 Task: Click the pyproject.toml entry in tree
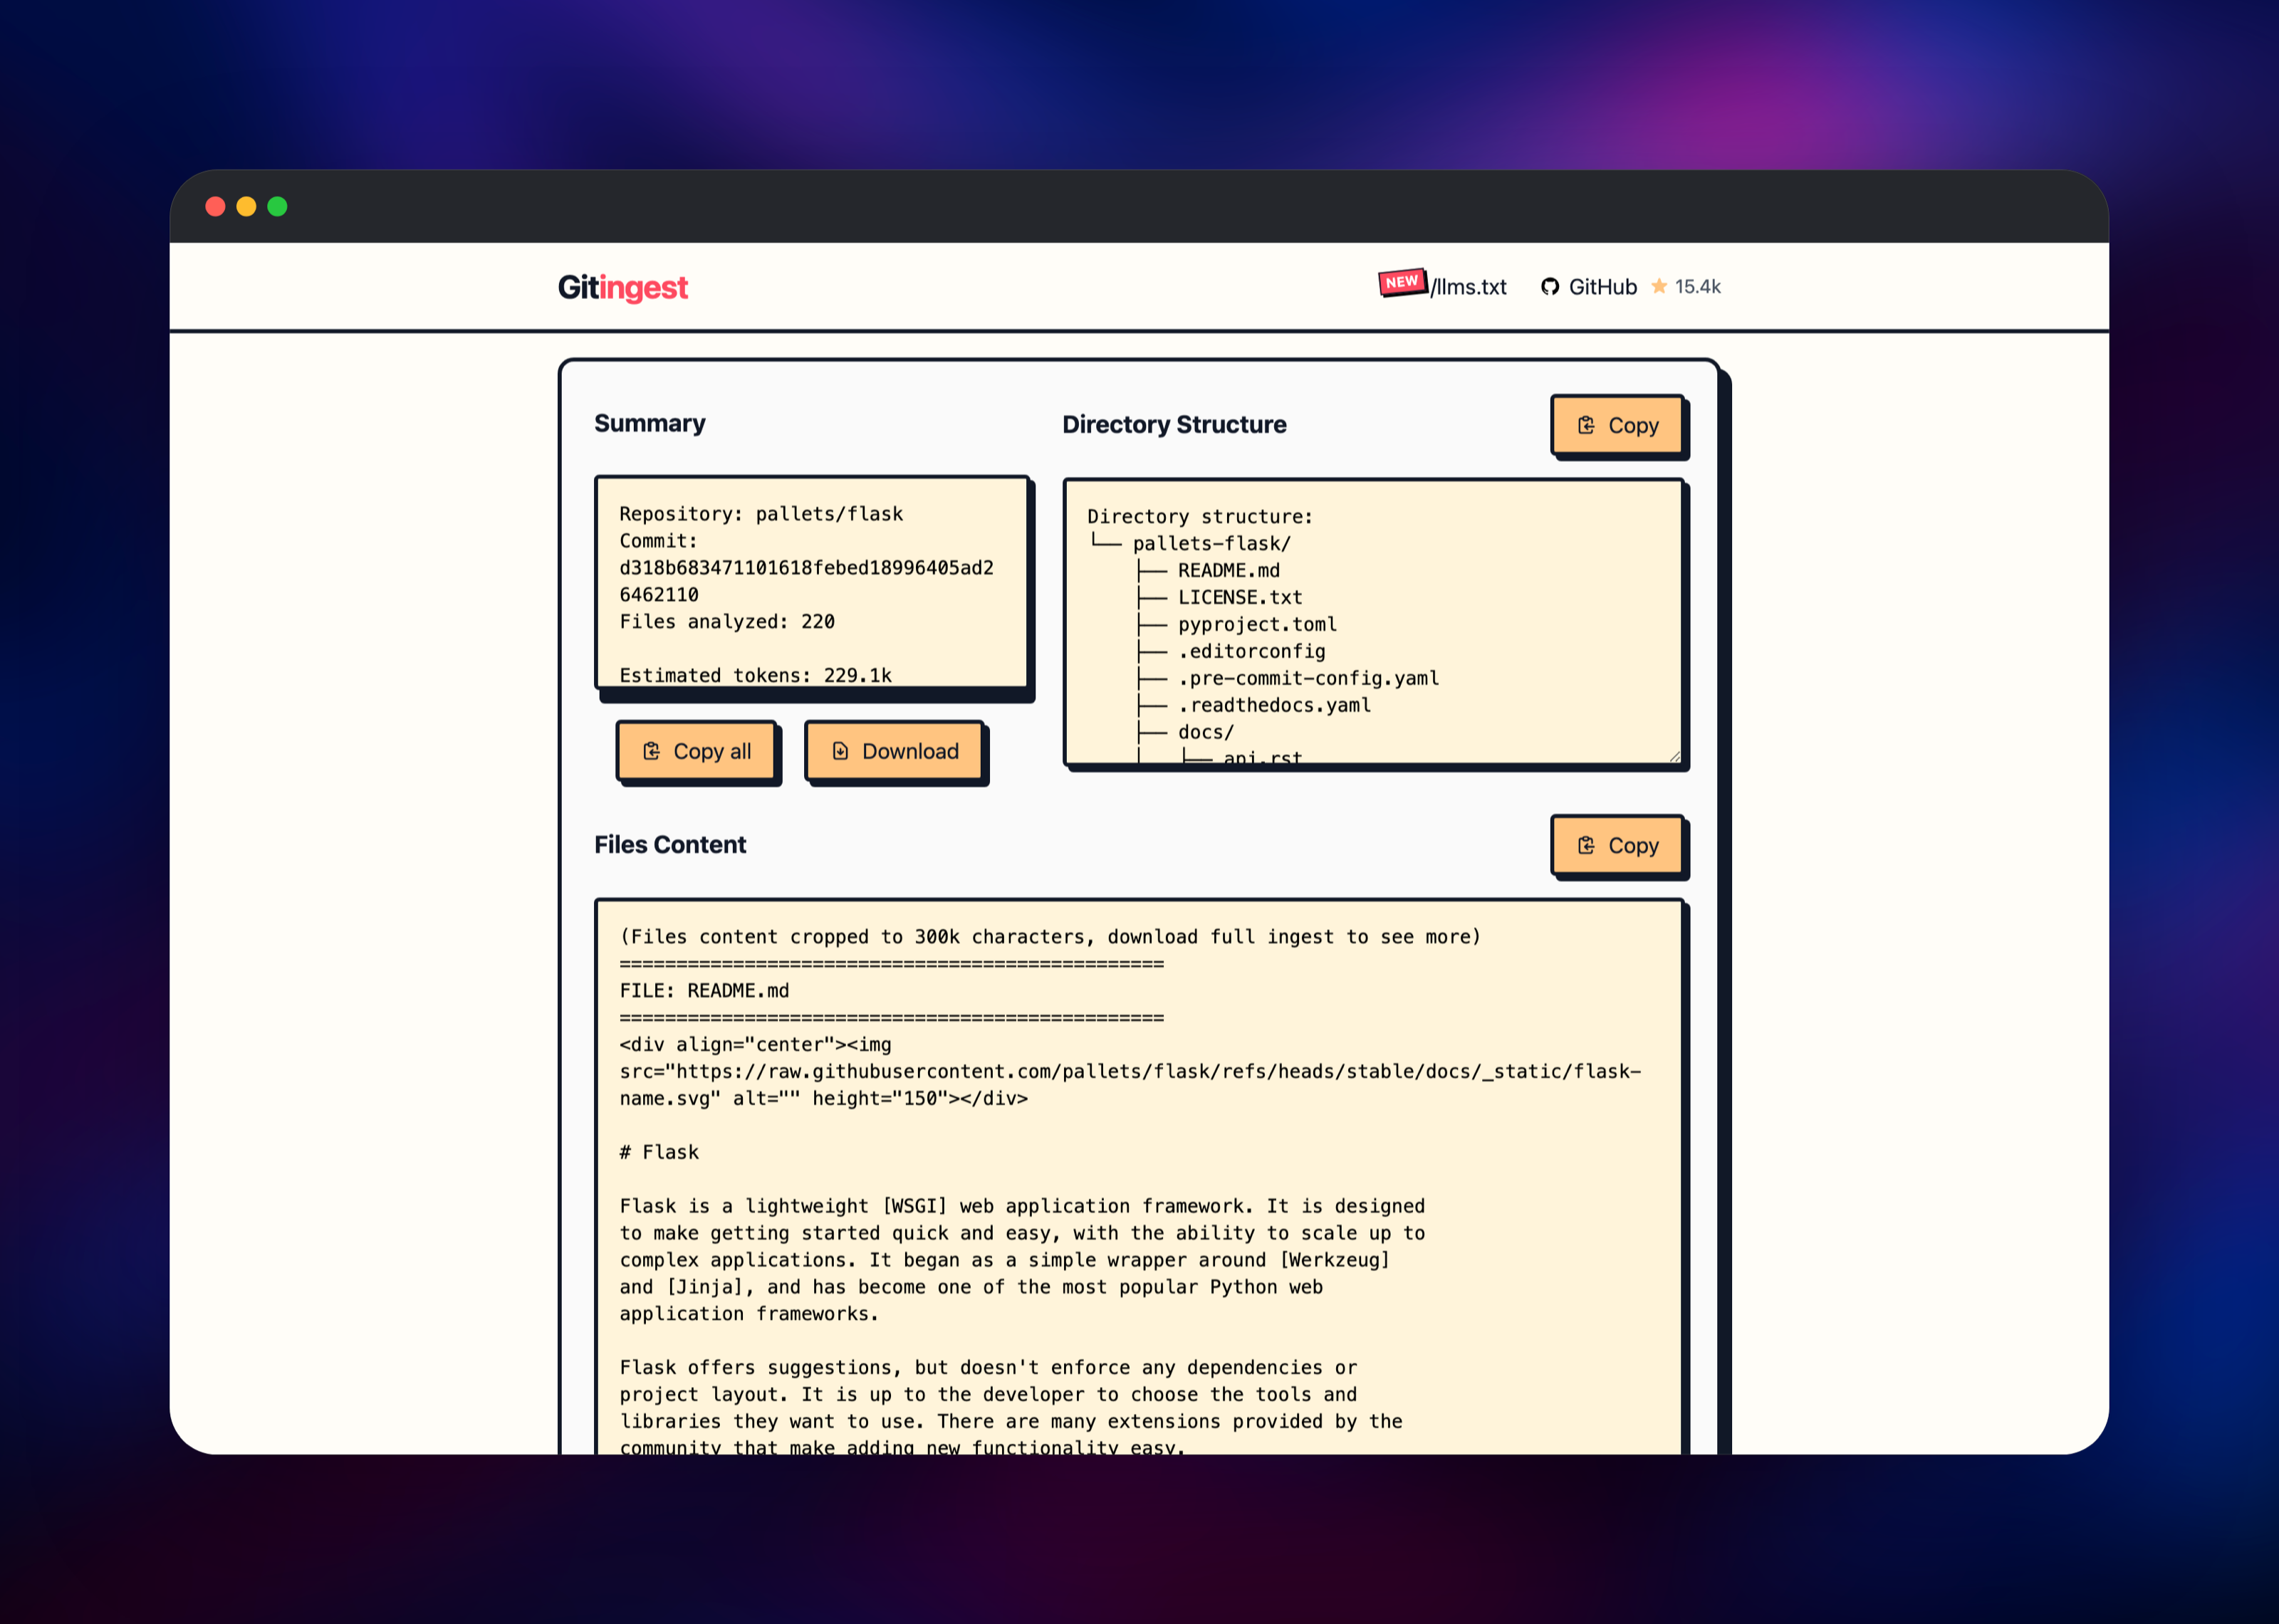pos(1257,624)
